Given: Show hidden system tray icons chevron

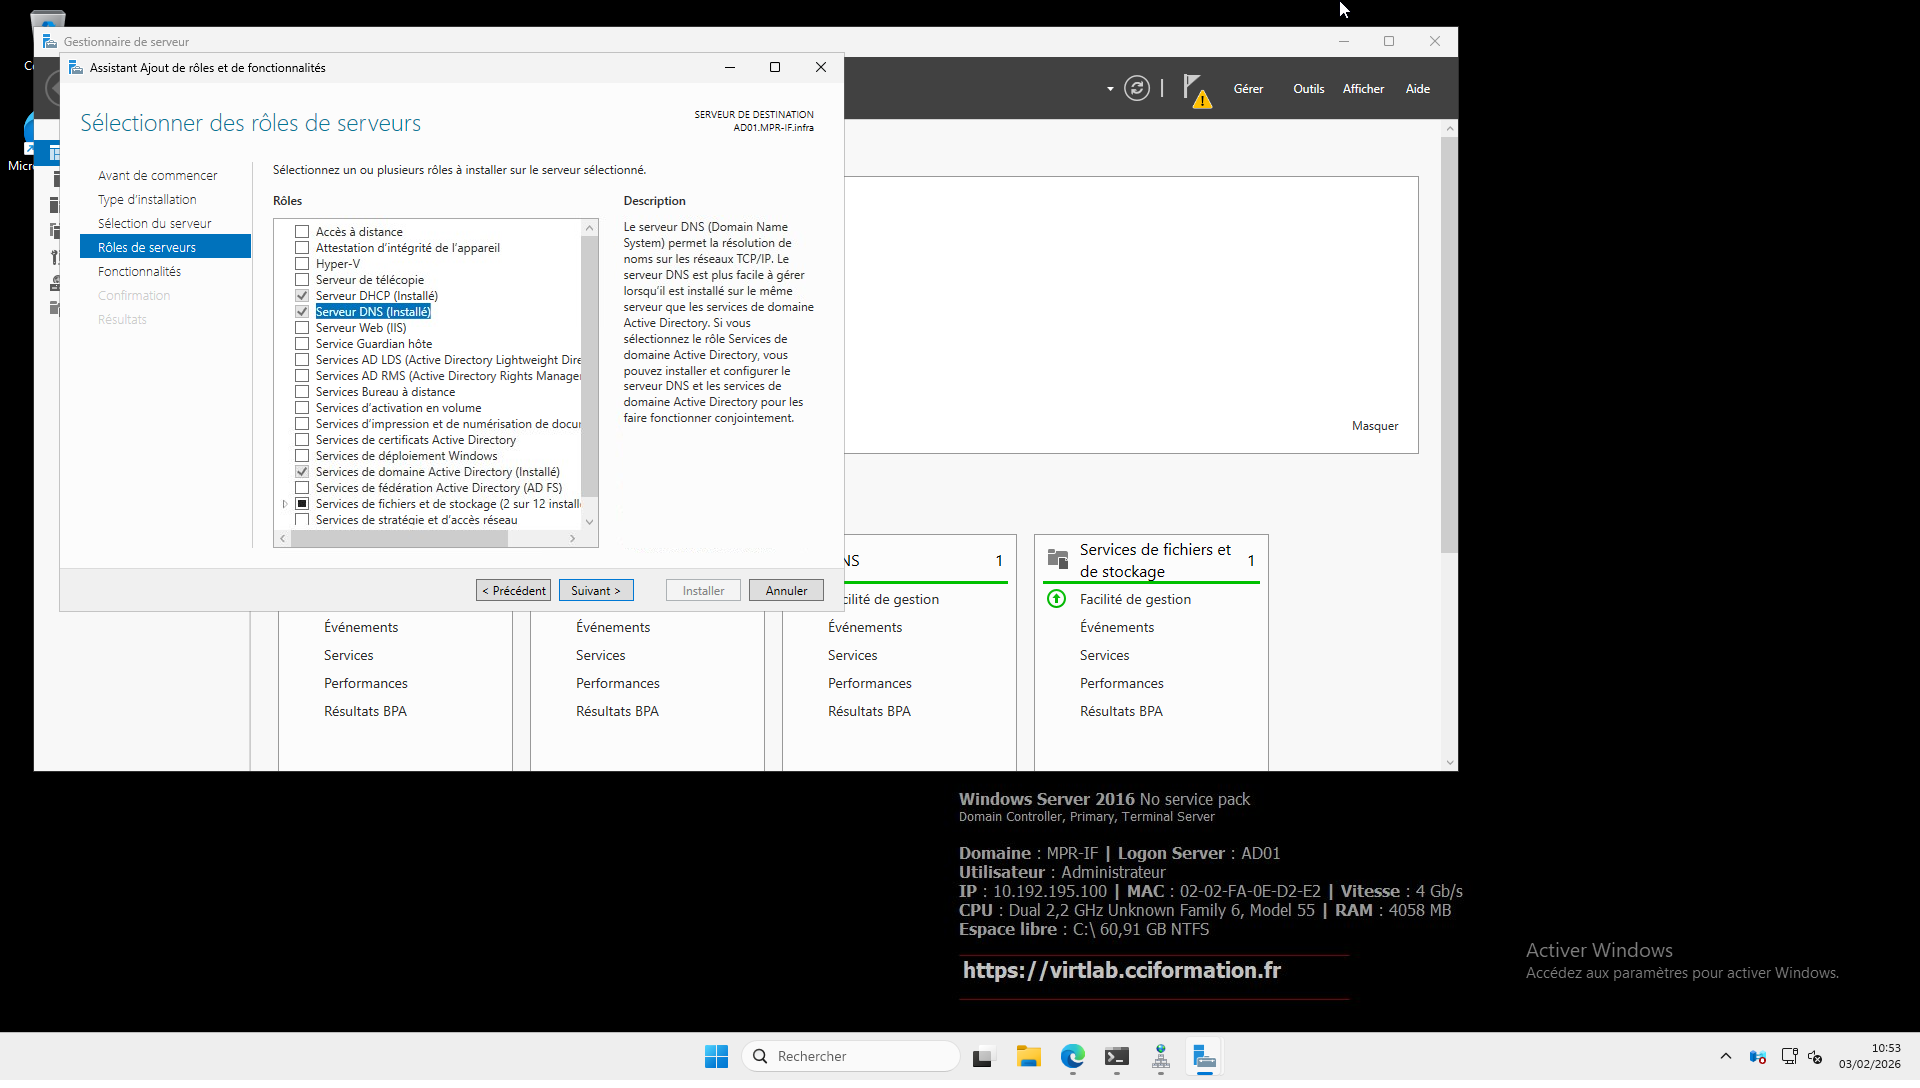Looking at the screenshot, I should (x=1725, y=1056).
